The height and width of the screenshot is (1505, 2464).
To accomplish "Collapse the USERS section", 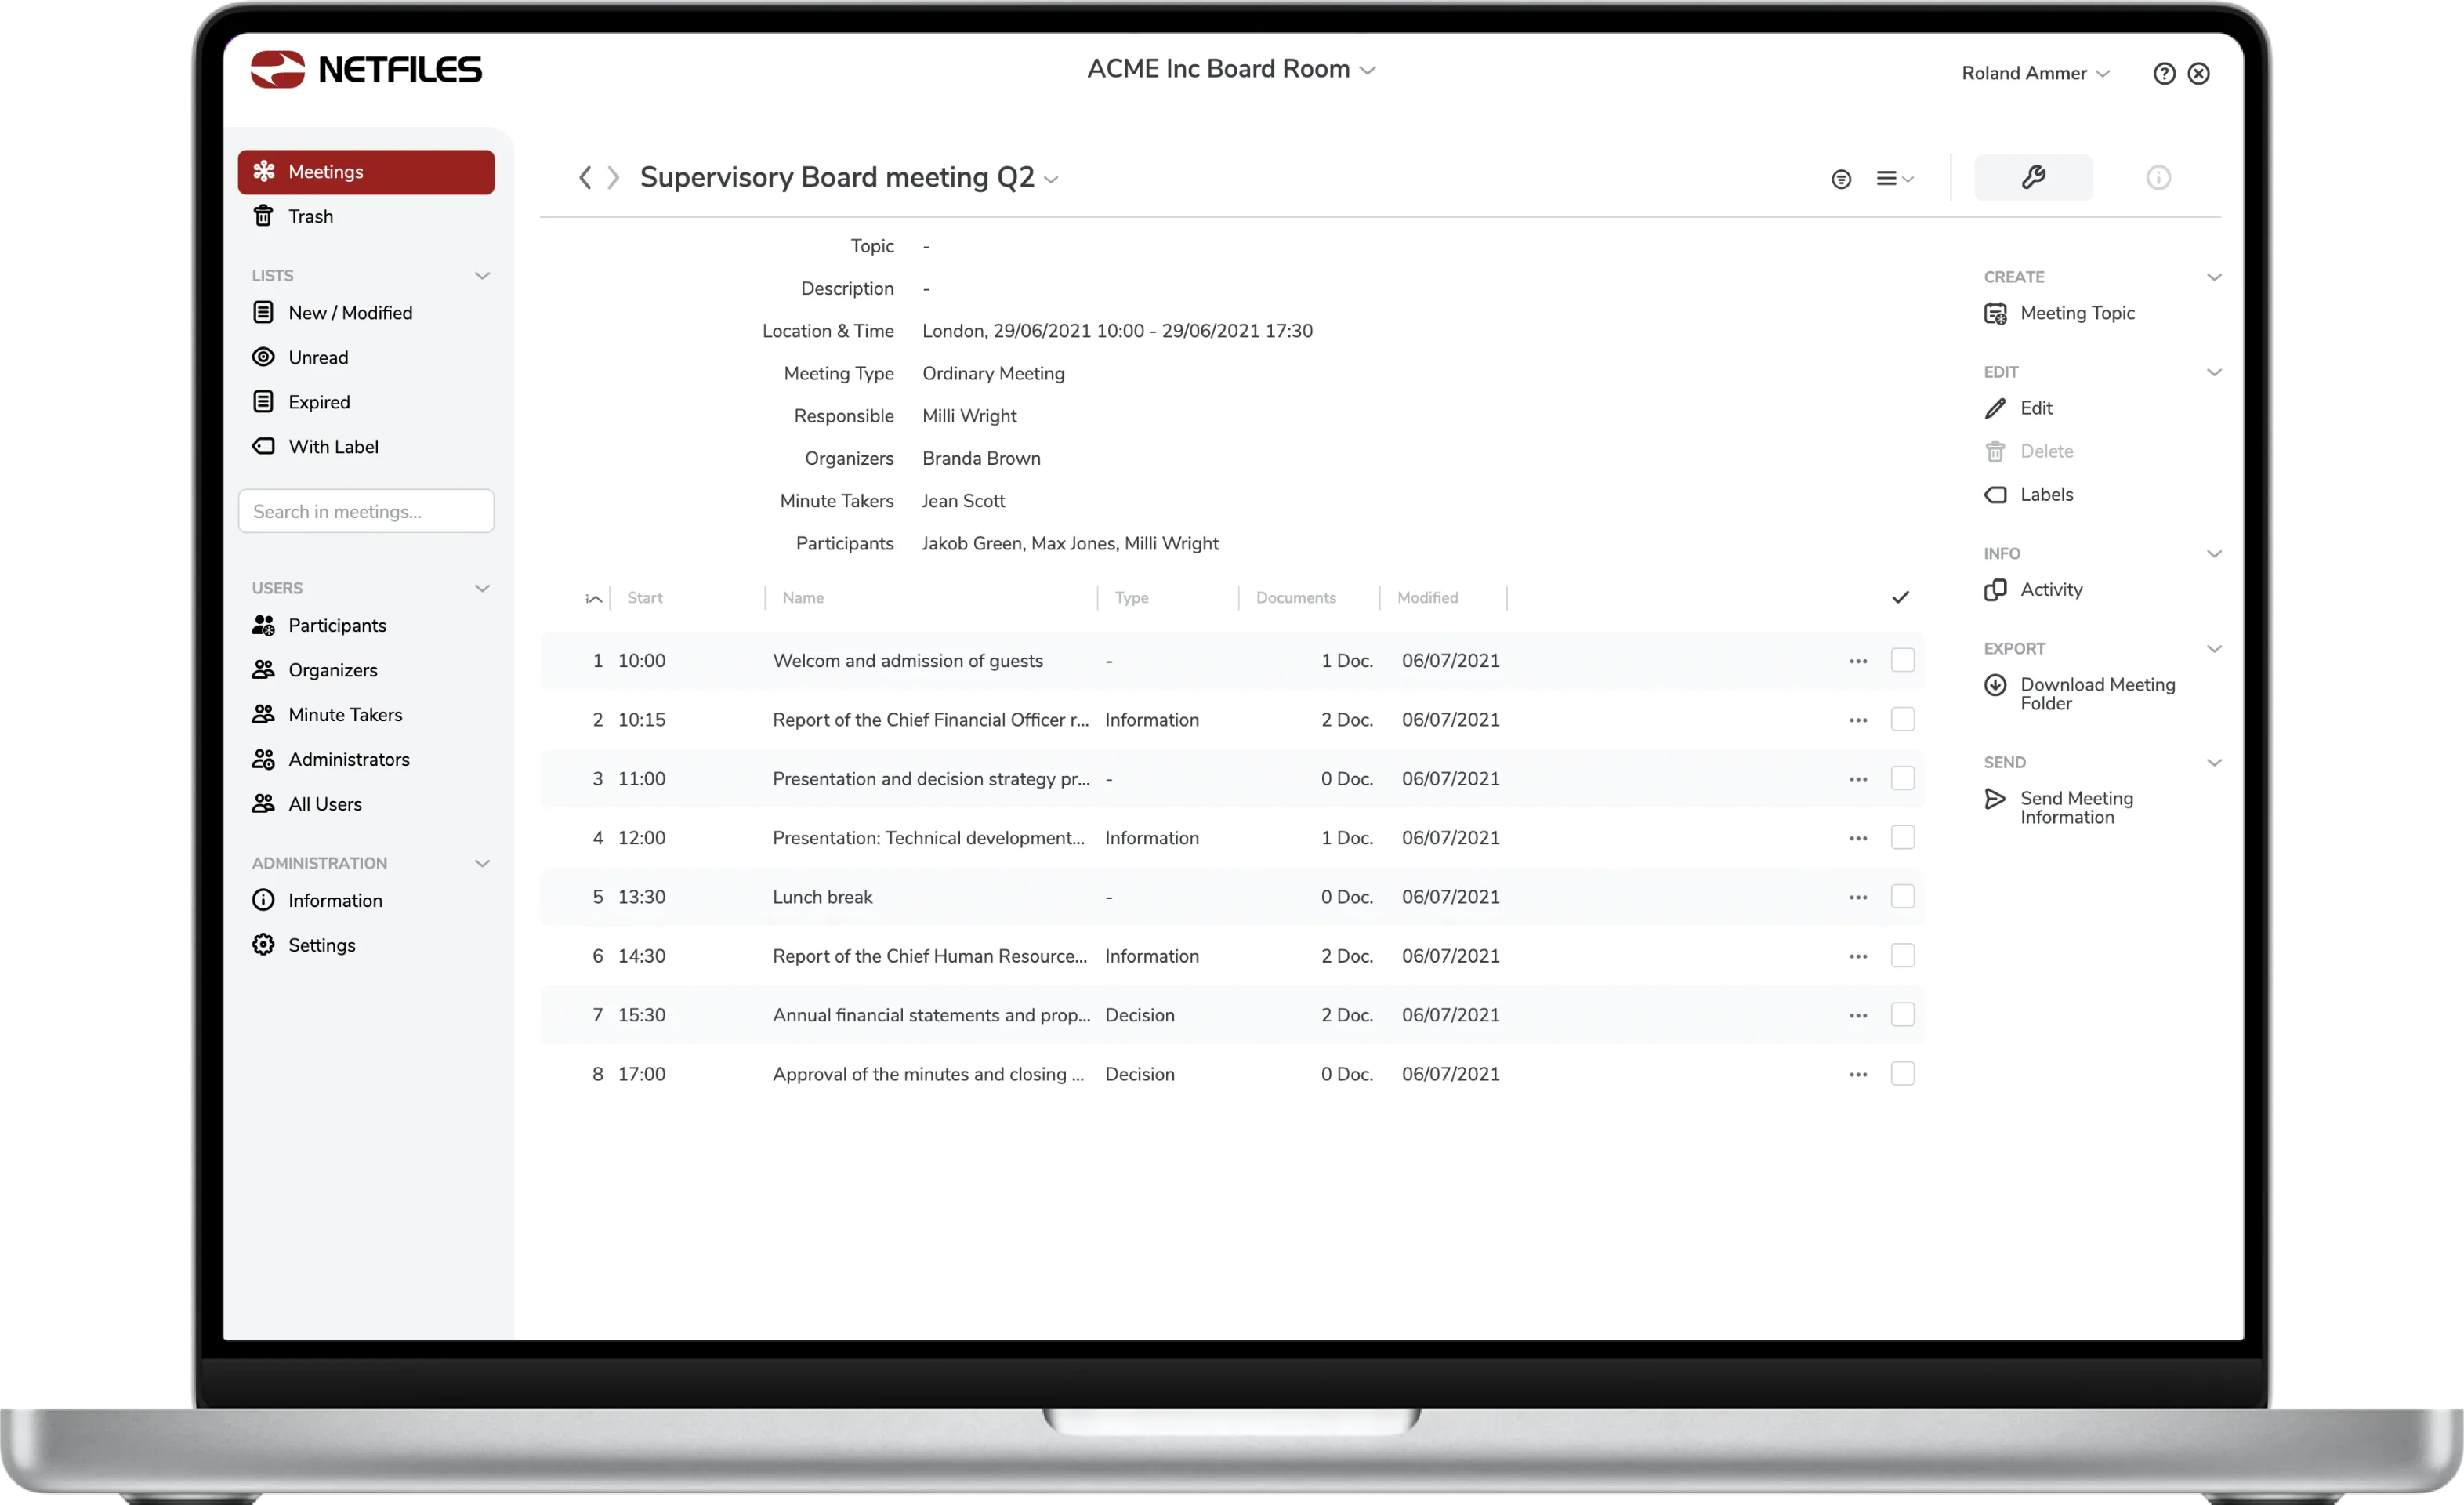I will (482, 588).
